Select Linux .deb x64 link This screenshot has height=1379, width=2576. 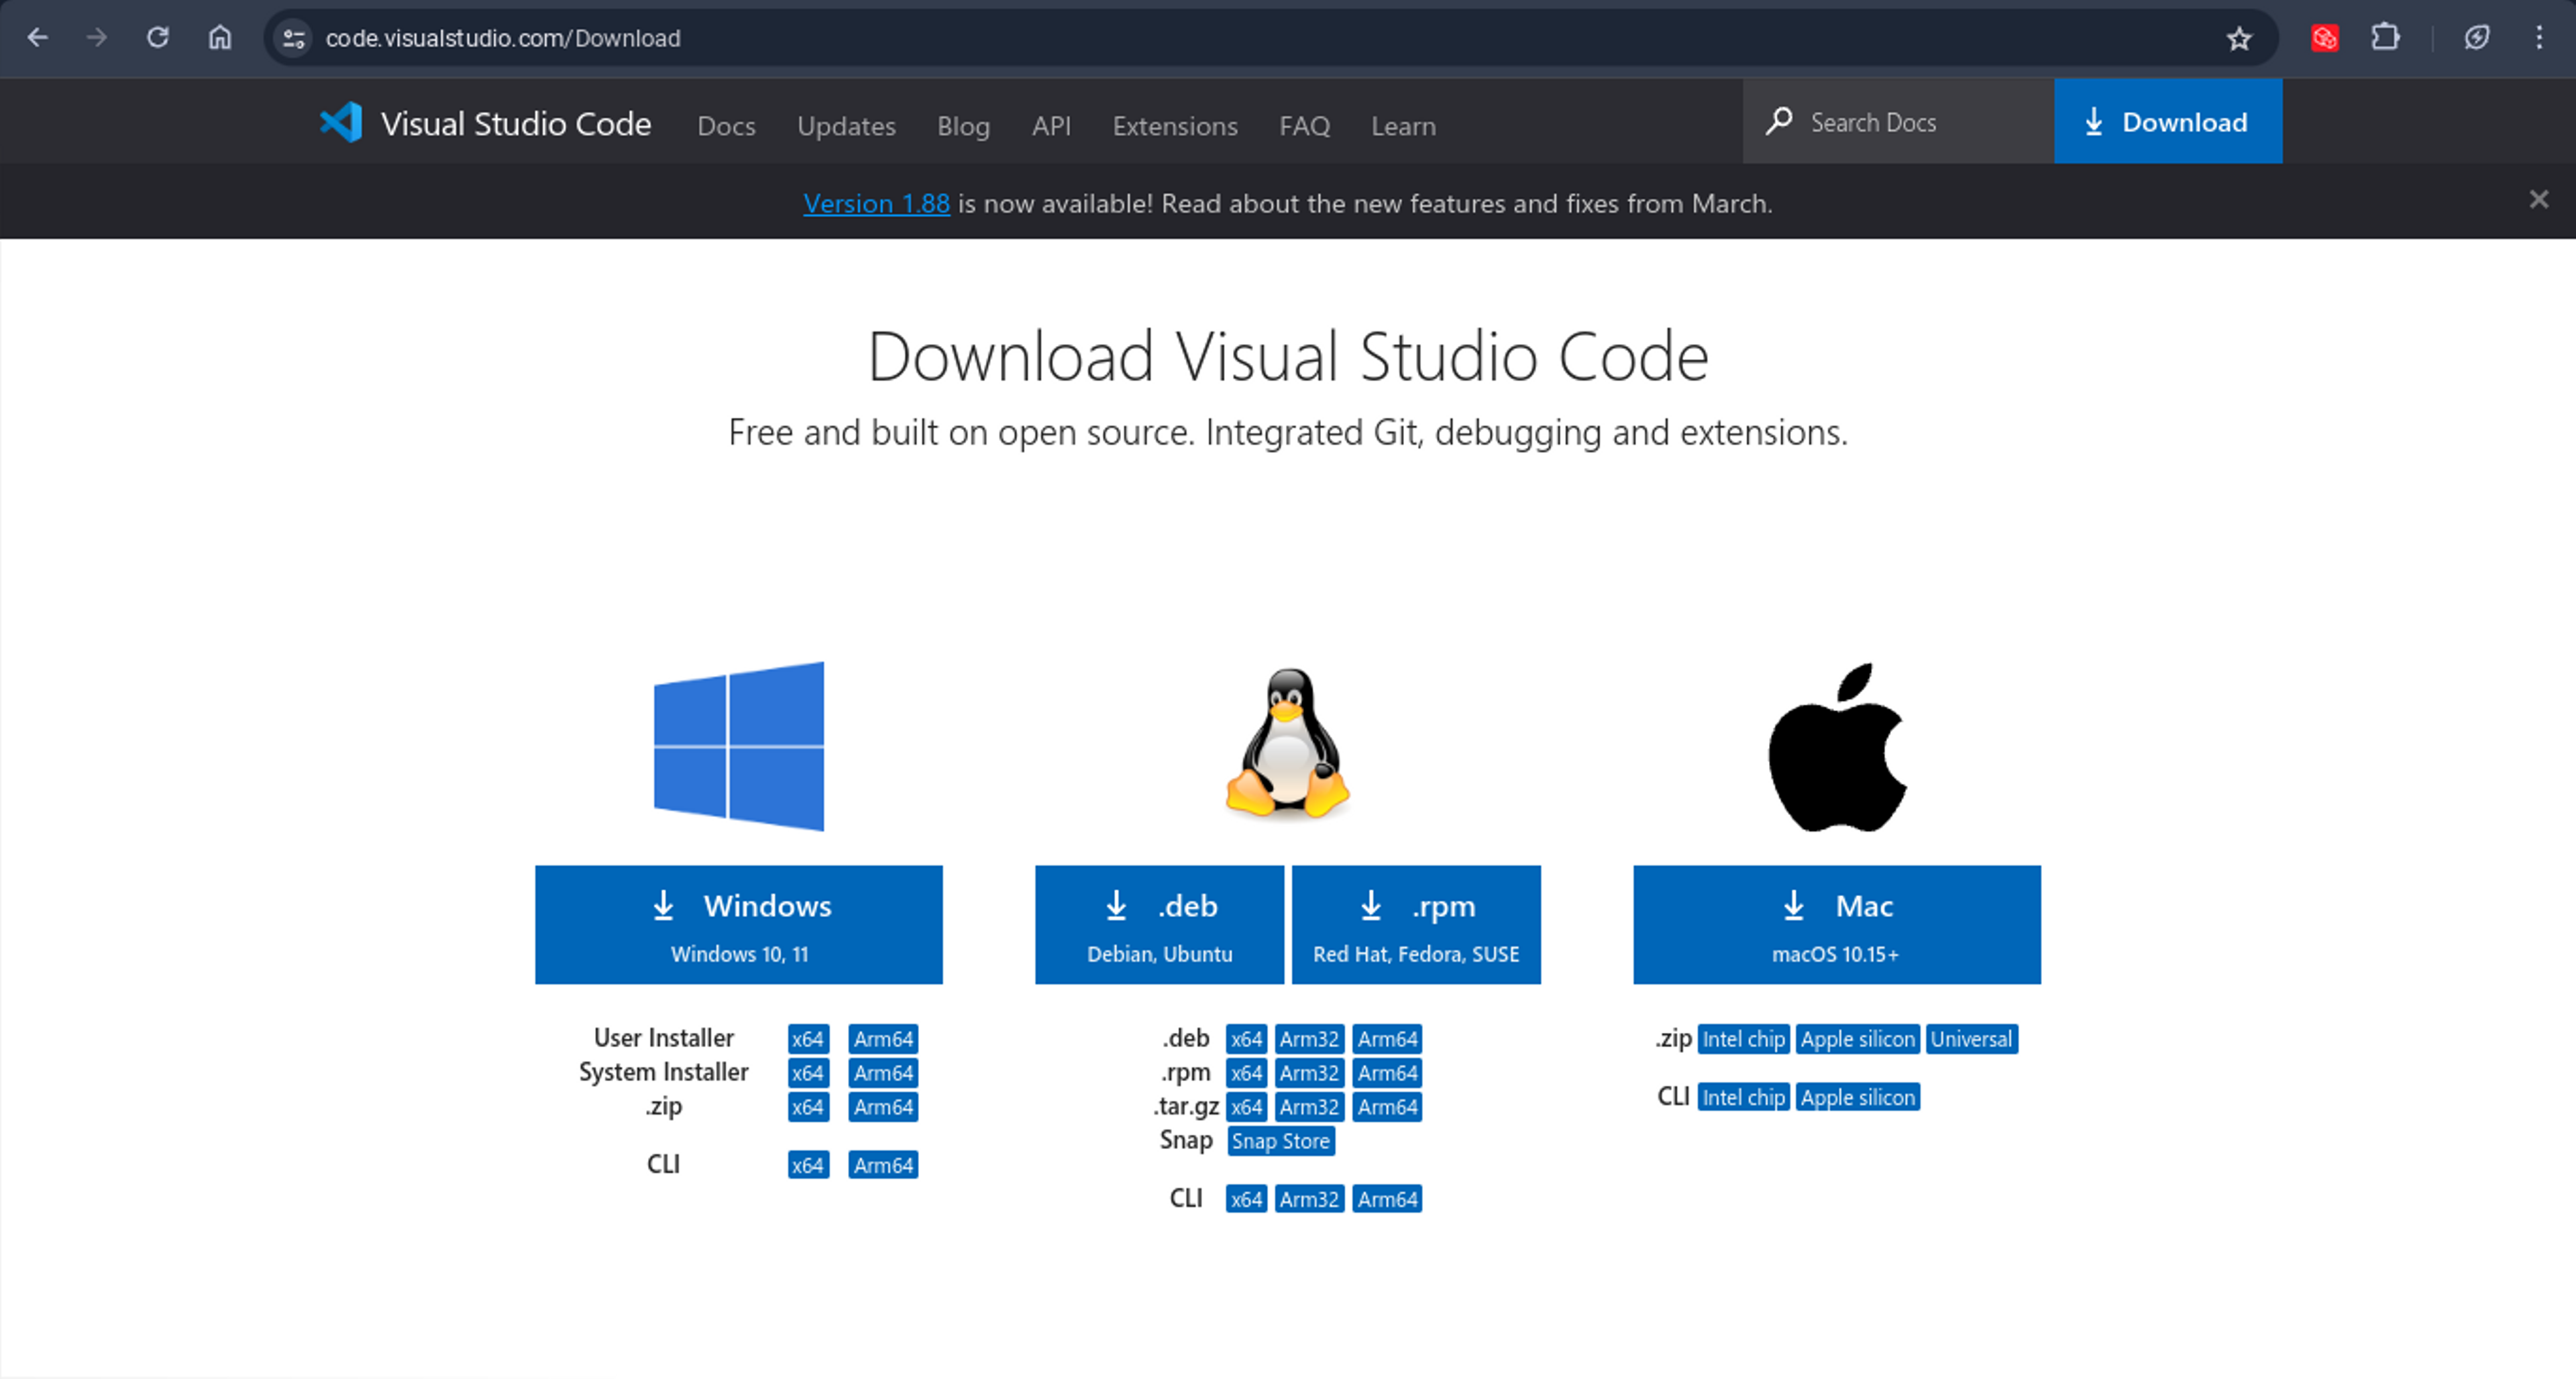pos(1246,1039)
